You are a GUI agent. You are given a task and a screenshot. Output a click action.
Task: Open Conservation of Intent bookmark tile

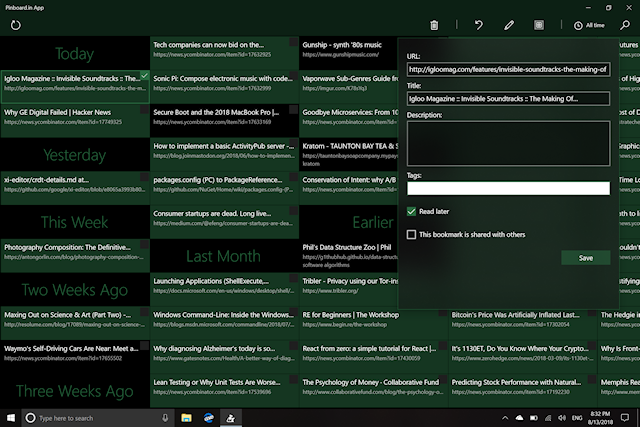tap(348, 188)
